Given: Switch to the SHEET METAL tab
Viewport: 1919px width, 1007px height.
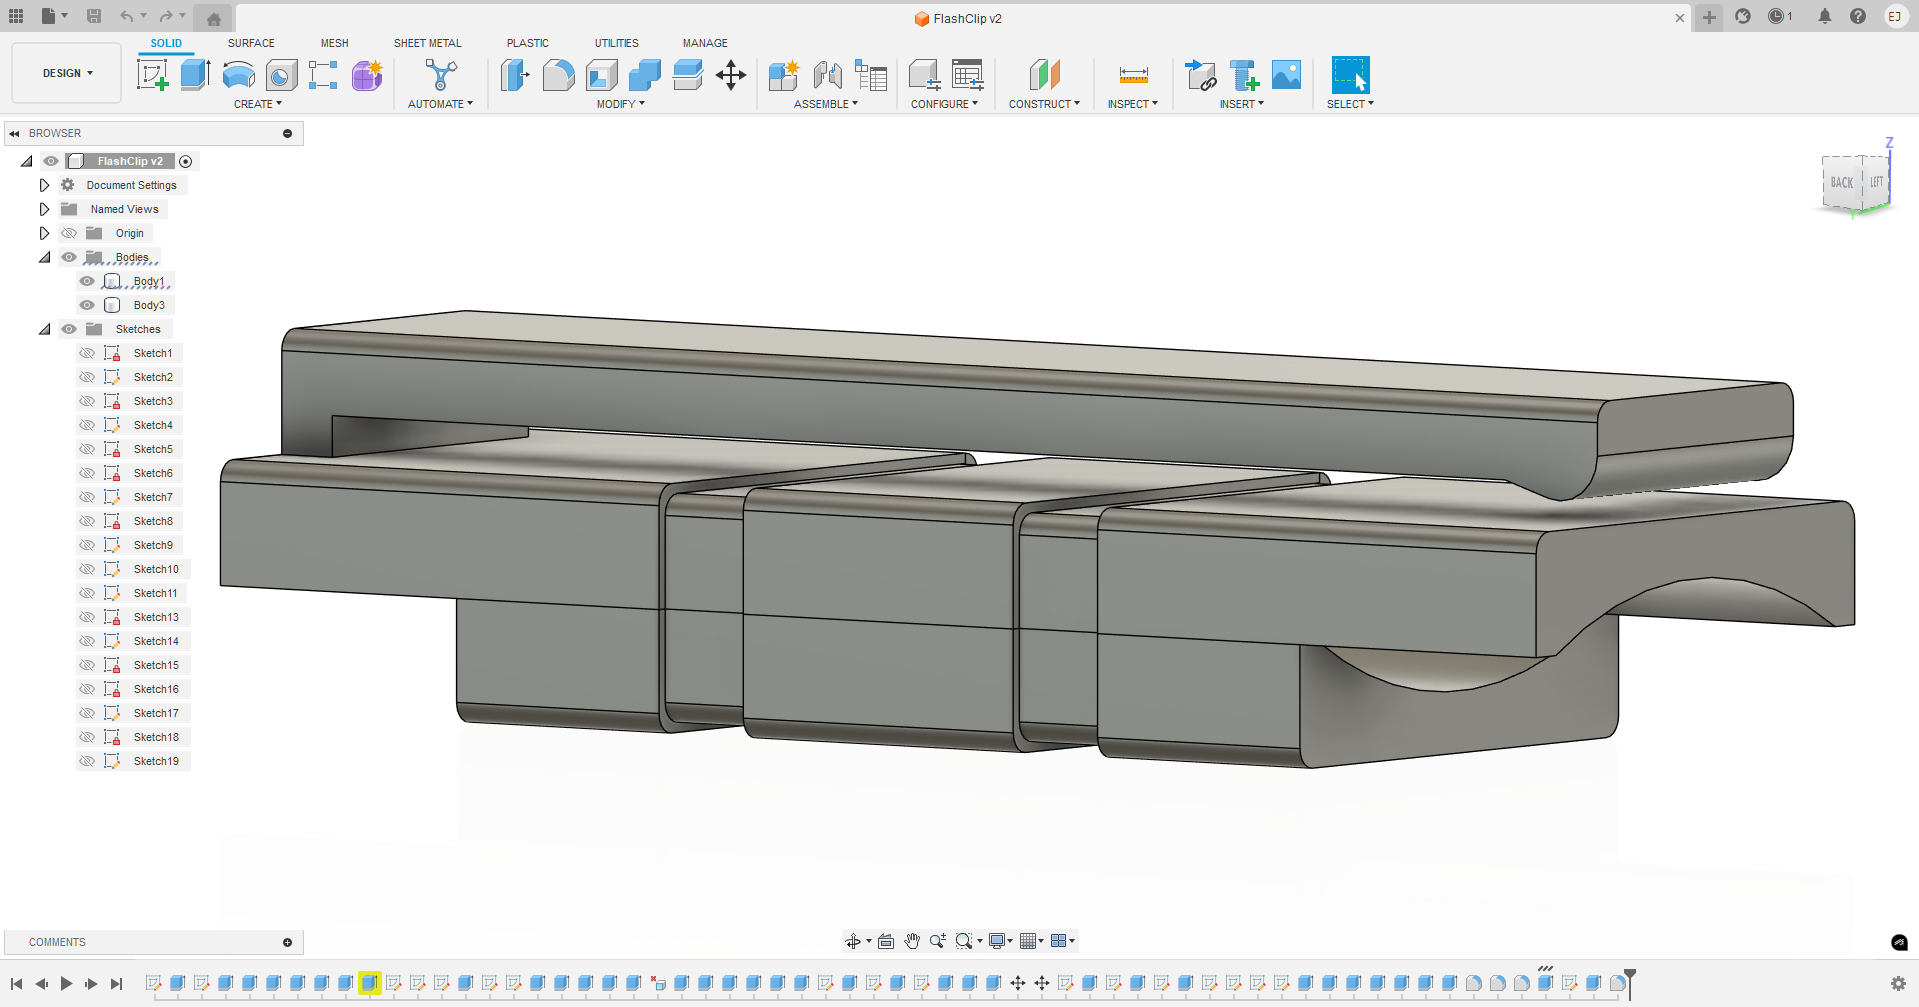Looking at the screenshot, I should click(428, 43).
